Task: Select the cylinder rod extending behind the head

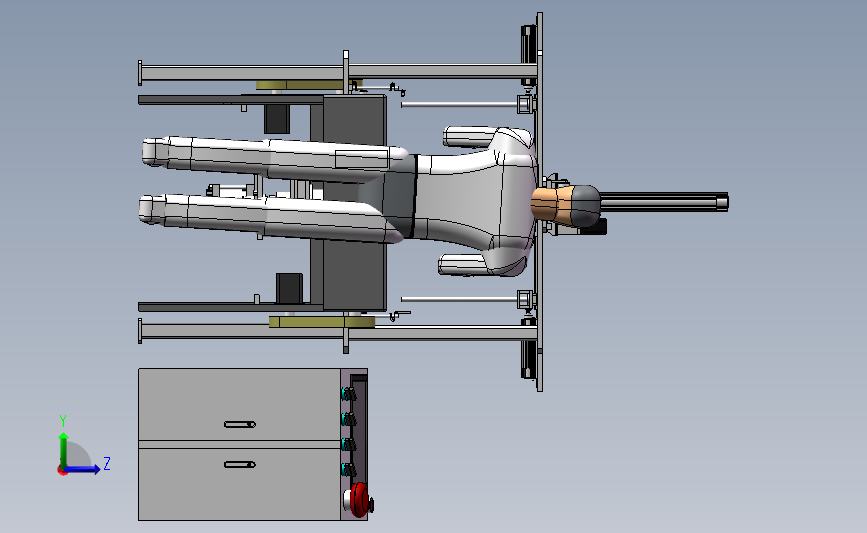Action: (664, 202)
